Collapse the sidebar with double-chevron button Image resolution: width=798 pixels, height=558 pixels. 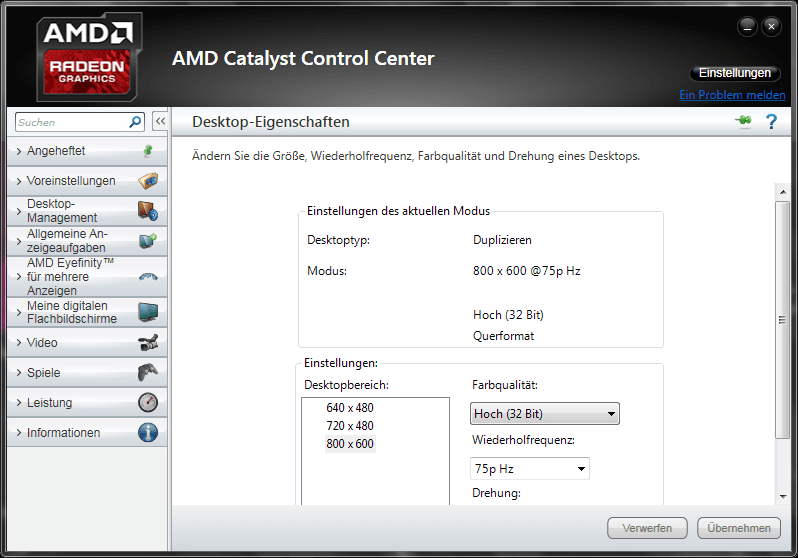coord(160,121)
